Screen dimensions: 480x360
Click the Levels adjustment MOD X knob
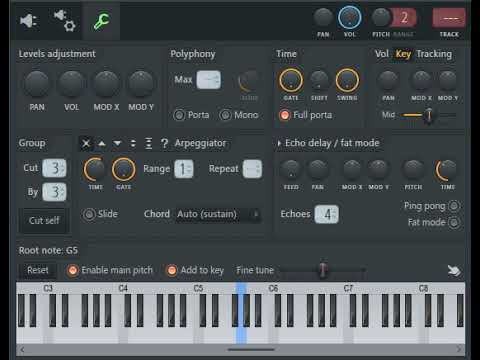pos(106,84)
